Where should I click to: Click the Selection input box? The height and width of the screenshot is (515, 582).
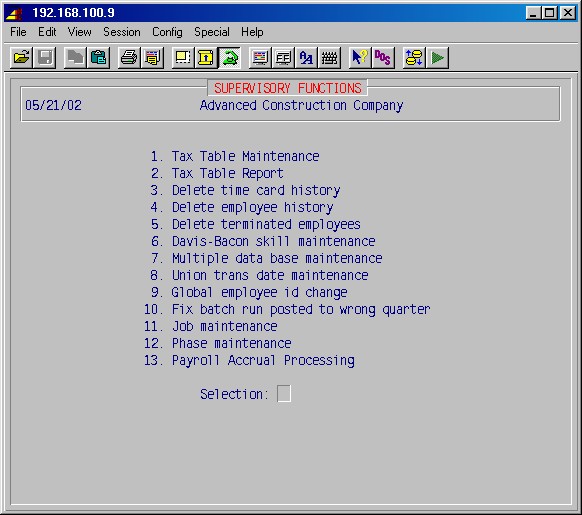284,394
